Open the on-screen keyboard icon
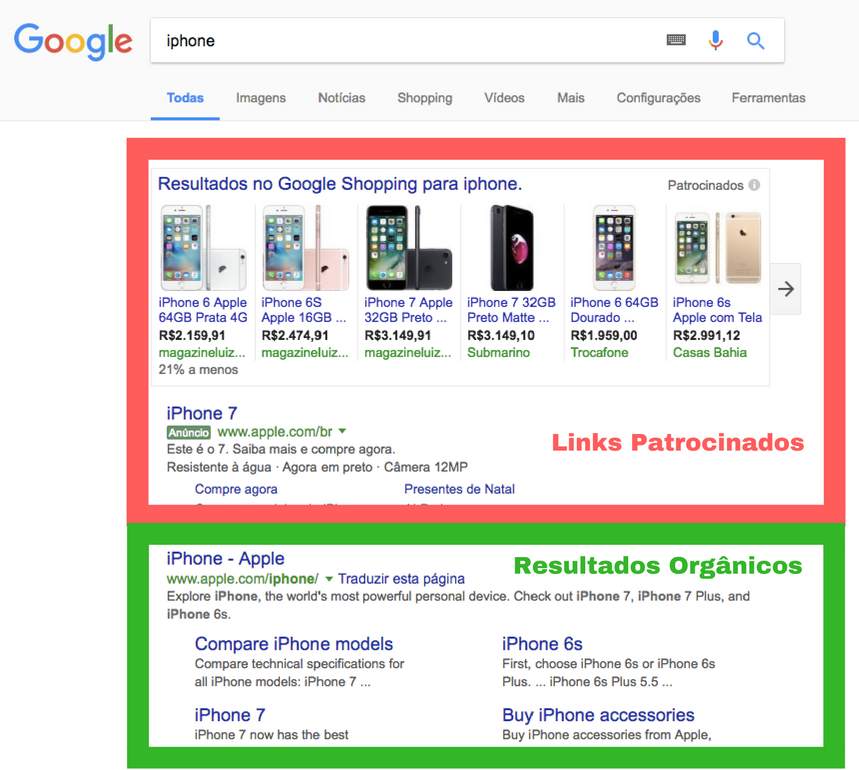 [x=676, y=40]
